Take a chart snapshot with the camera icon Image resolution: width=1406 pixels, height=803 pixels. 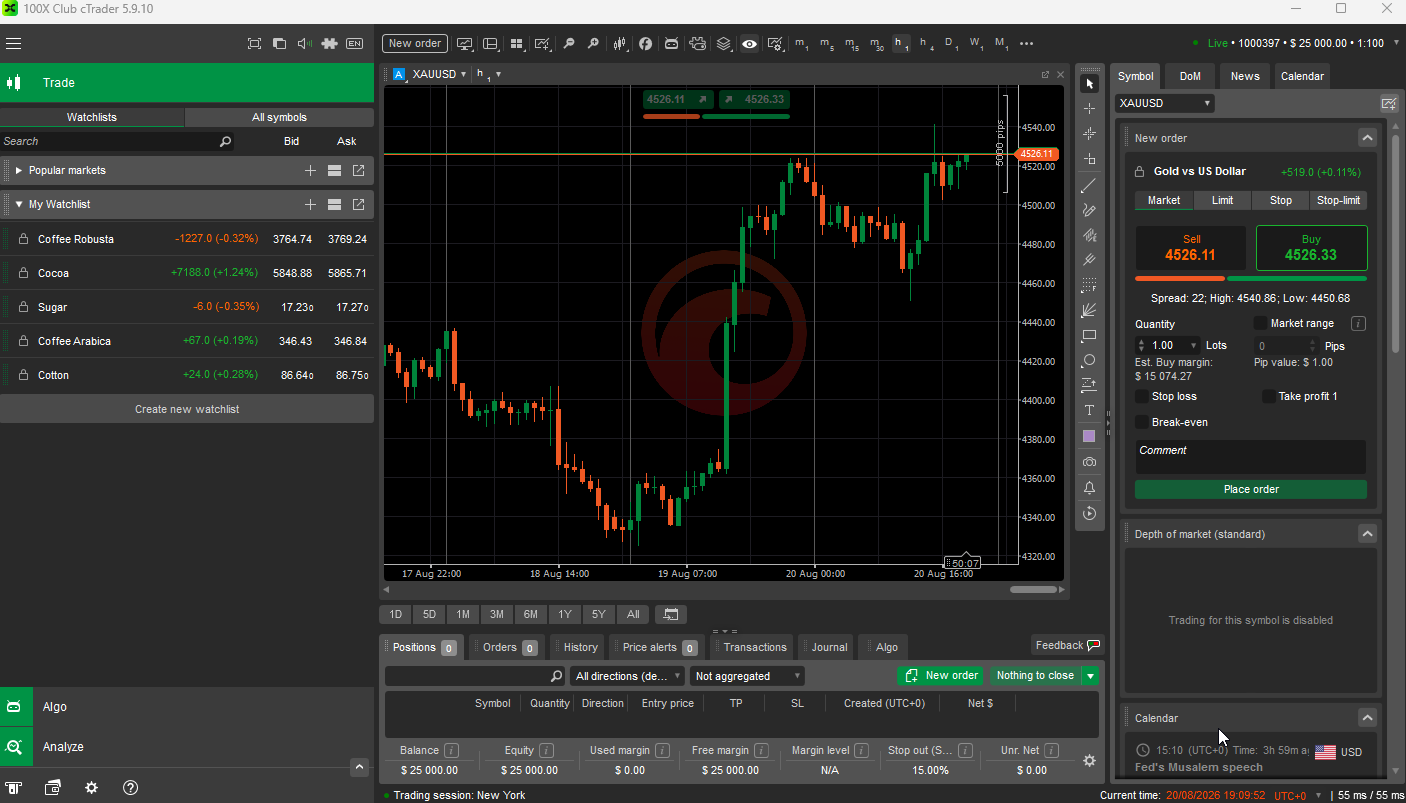1090,462
